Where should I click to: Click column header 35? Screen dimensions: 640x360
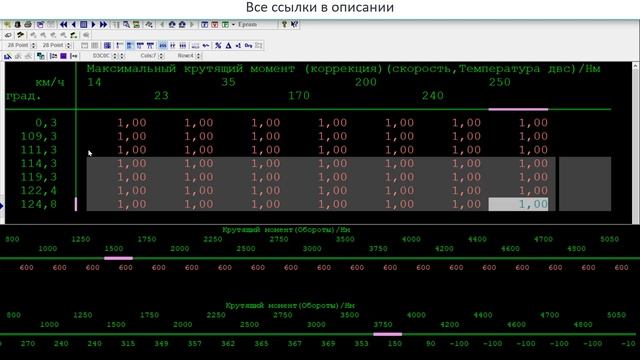[229, 82]
